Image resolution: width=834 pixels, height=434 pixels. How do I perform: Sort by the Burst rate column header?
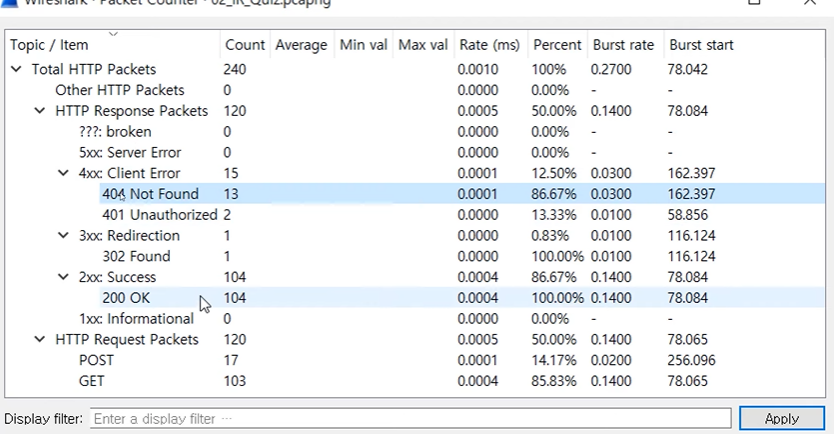point(624,45)
